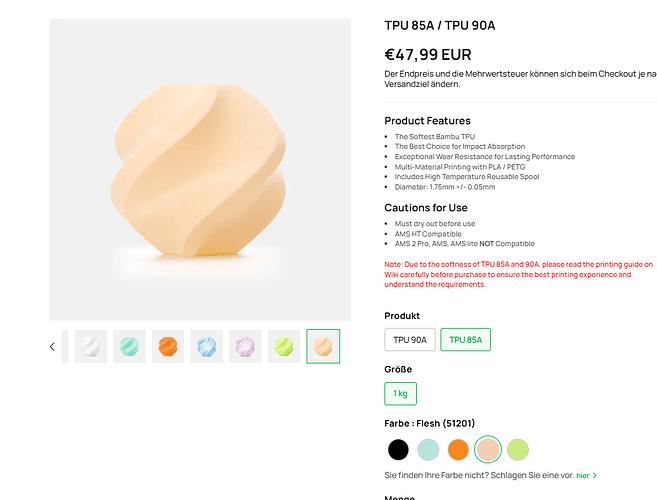
Task: Select the orange filament thumbnail
Action: [168, 346]
